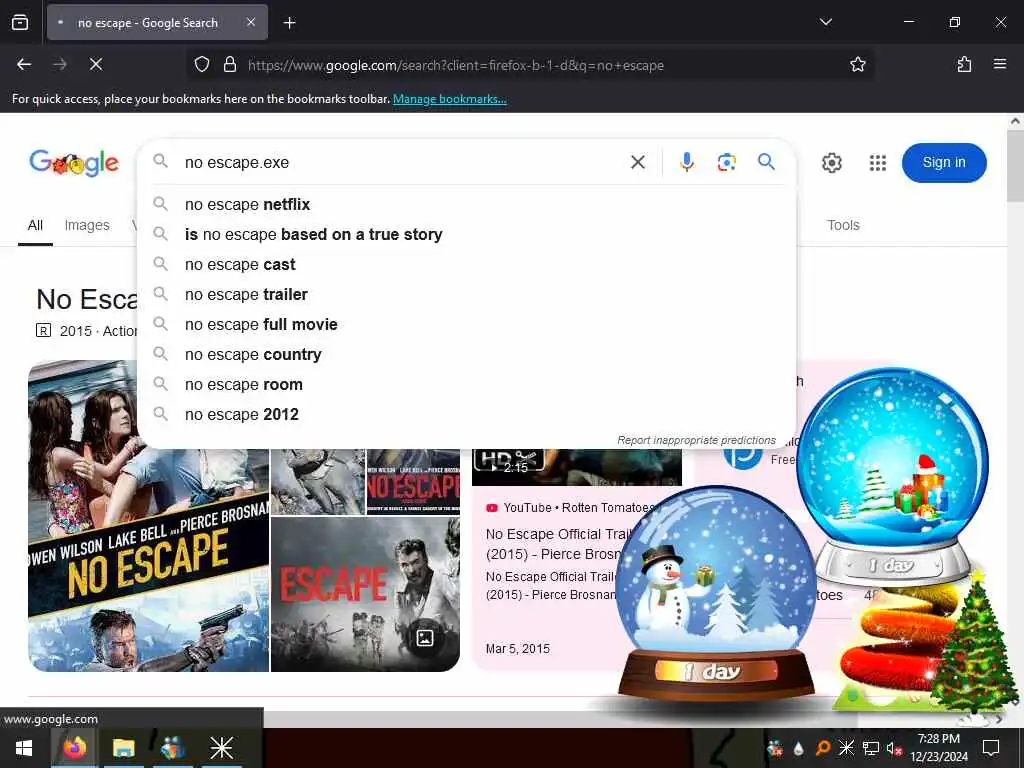Choose the 'no escape cast' suggestion
The width and height of the screenshot is (1024, 768).
tap(466, 264)
